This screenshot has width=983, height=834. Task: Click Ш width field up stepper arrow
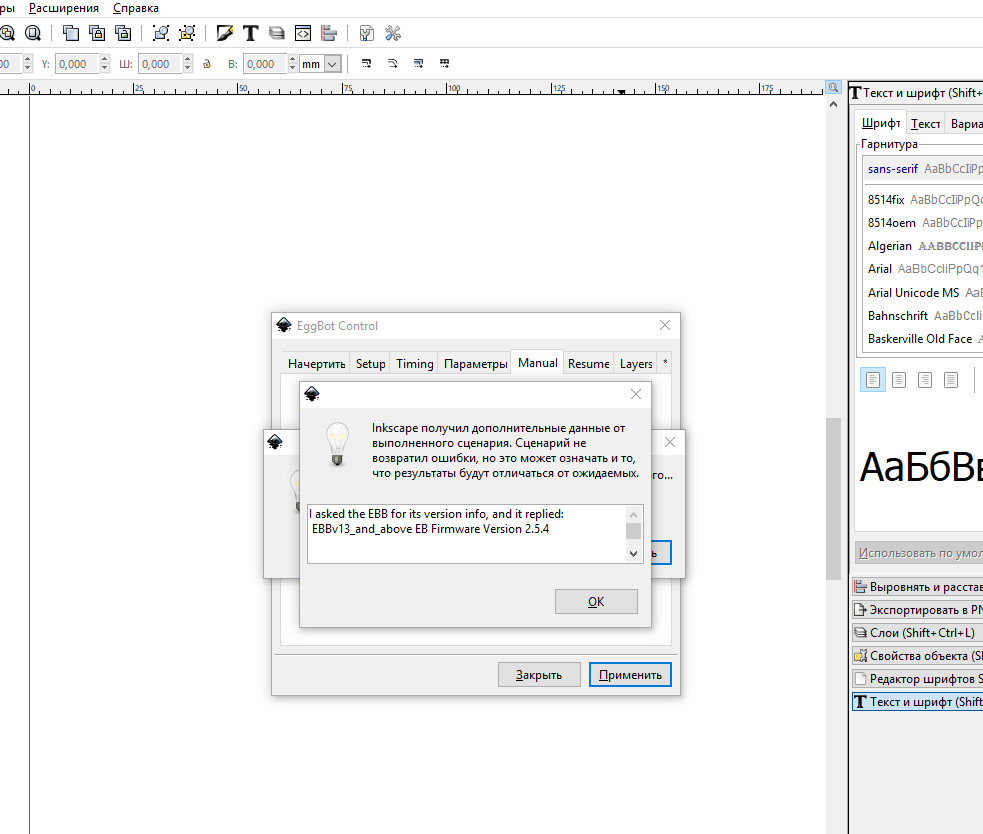[x=187, y=60]
